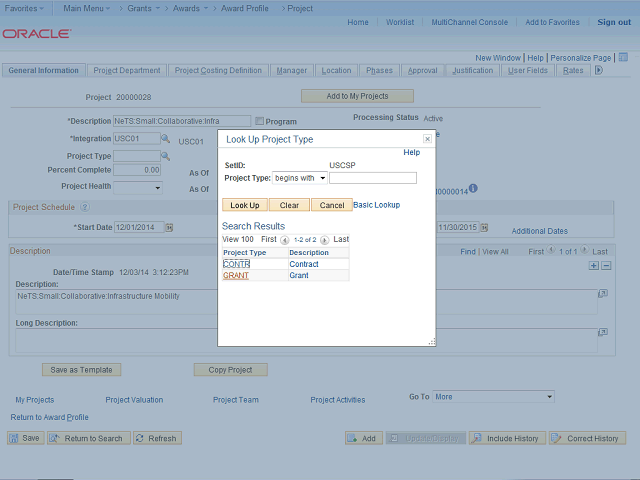The height and width of the screenshot is (480, 640).
Task: Show previous row in Search Results
Action: pos(285,240)
